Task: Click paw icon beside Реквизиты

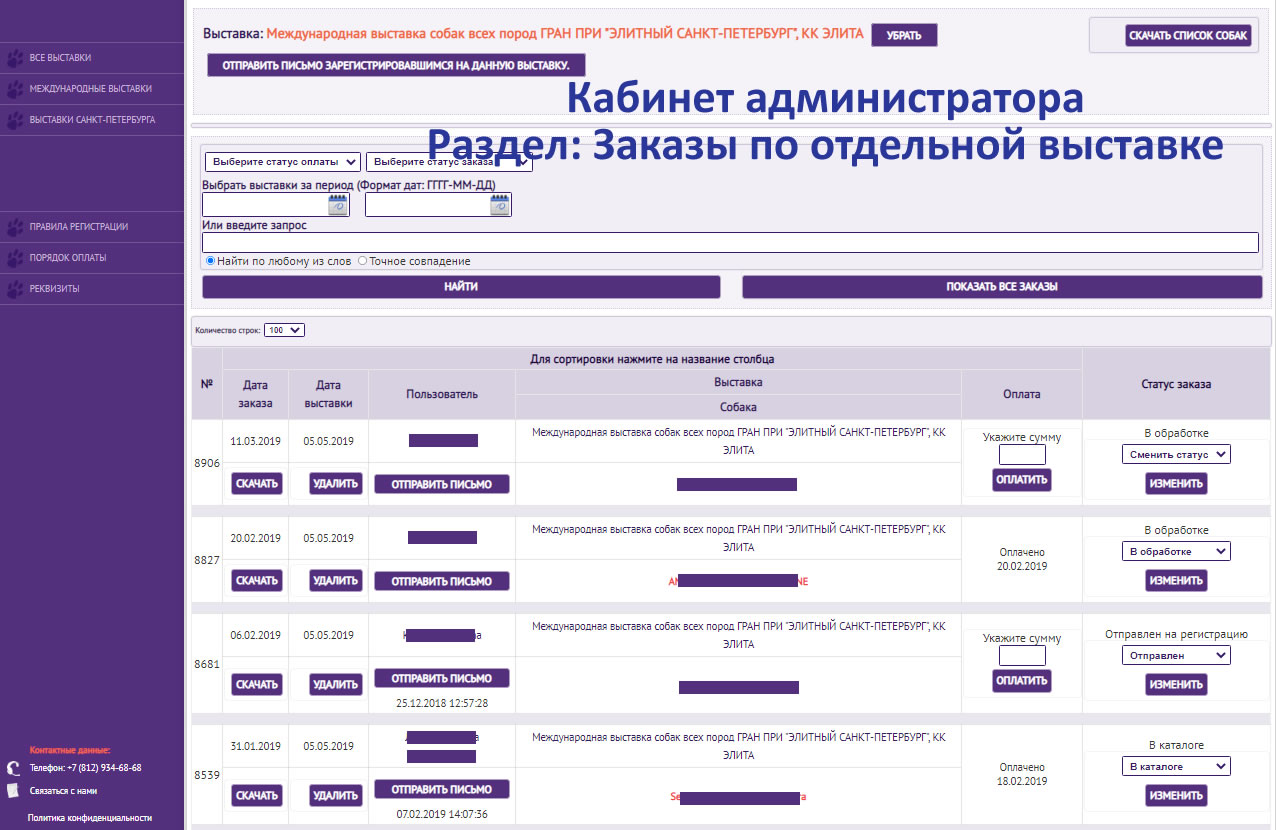Action: tap(15, 289)
